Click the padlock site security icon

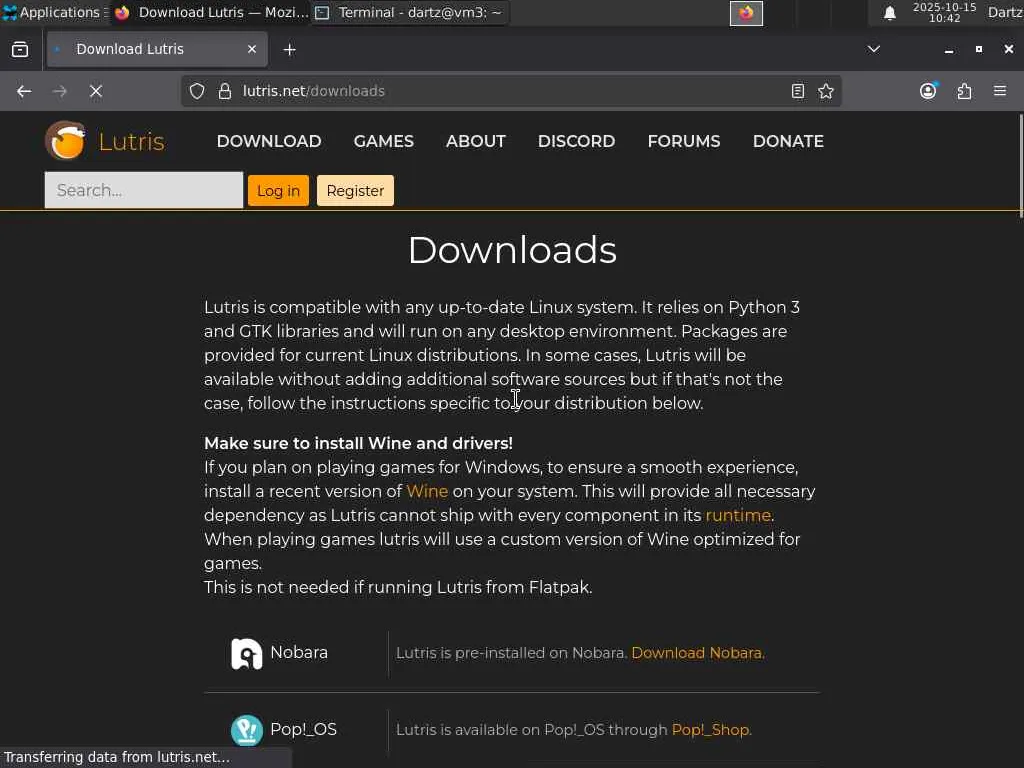pos(225,91)
